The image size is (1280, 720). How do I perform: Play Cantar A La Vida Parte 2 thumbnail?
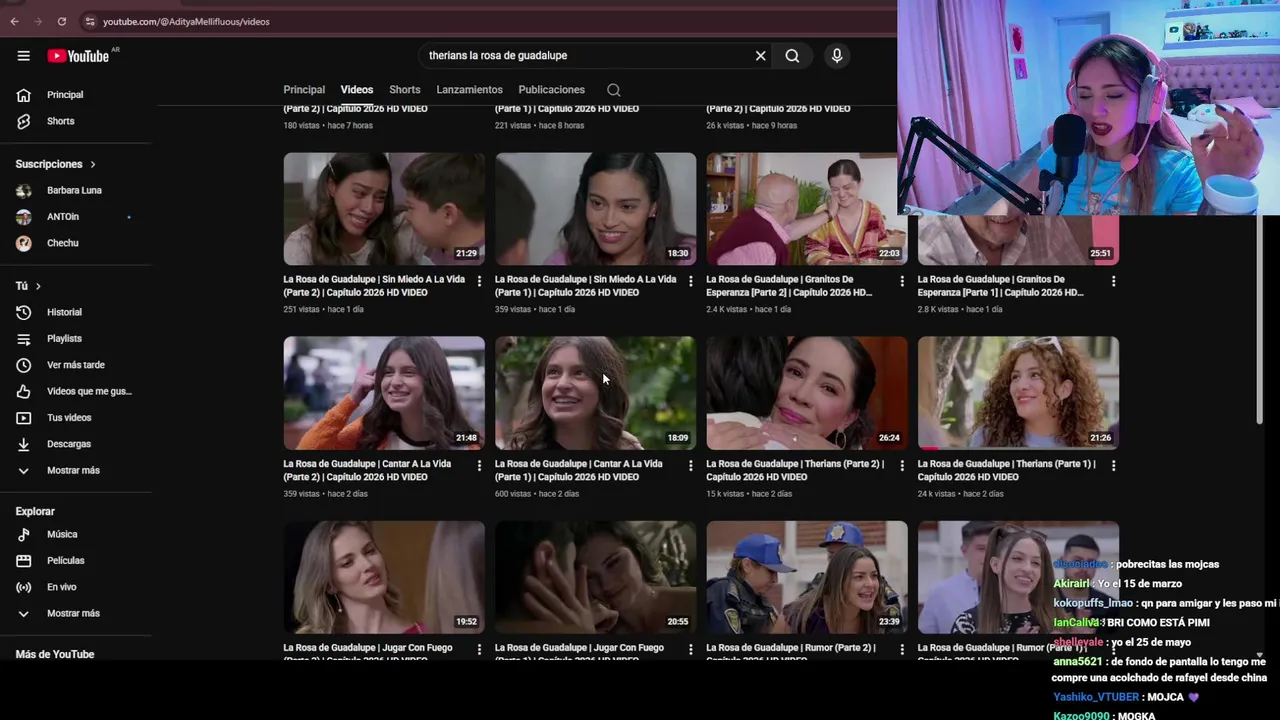pos(384,393)
